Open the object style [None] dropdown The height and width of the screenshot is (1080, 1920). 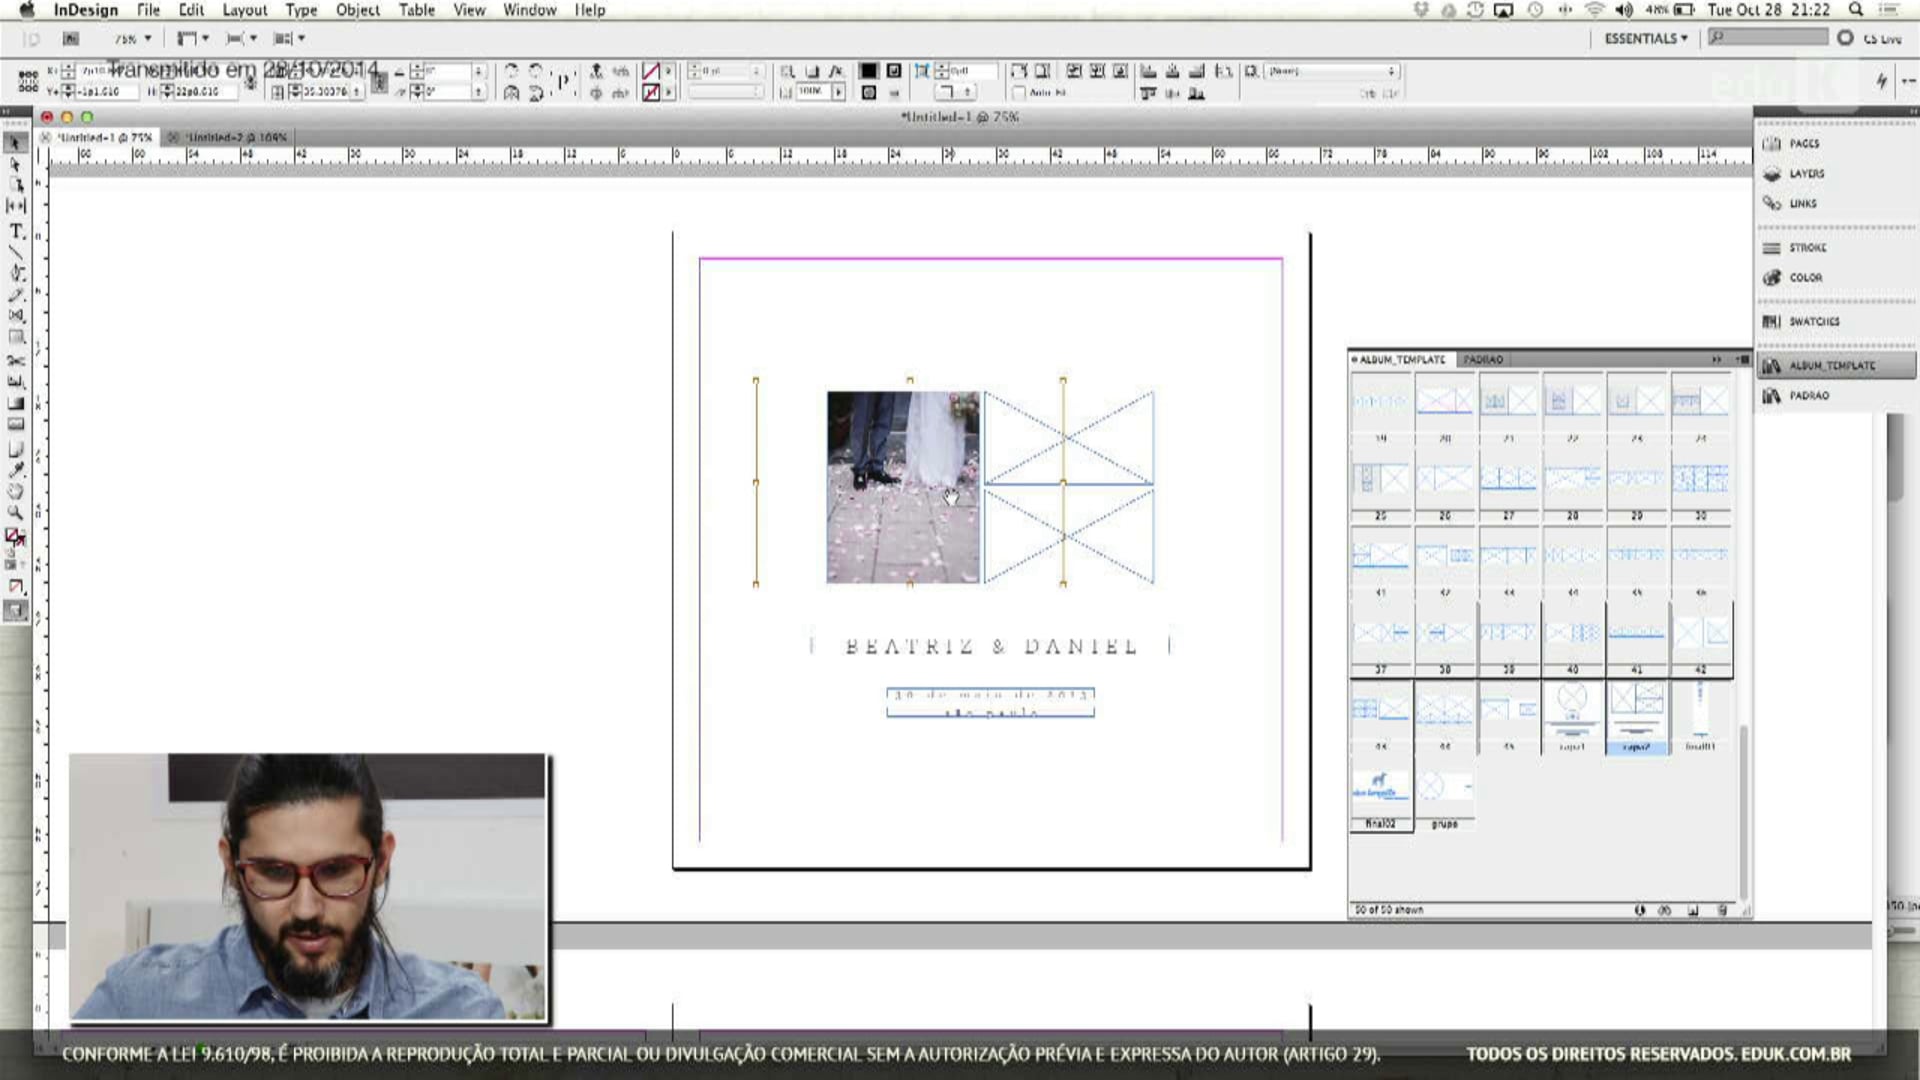pyautogui.click(x=1331, y=71)
